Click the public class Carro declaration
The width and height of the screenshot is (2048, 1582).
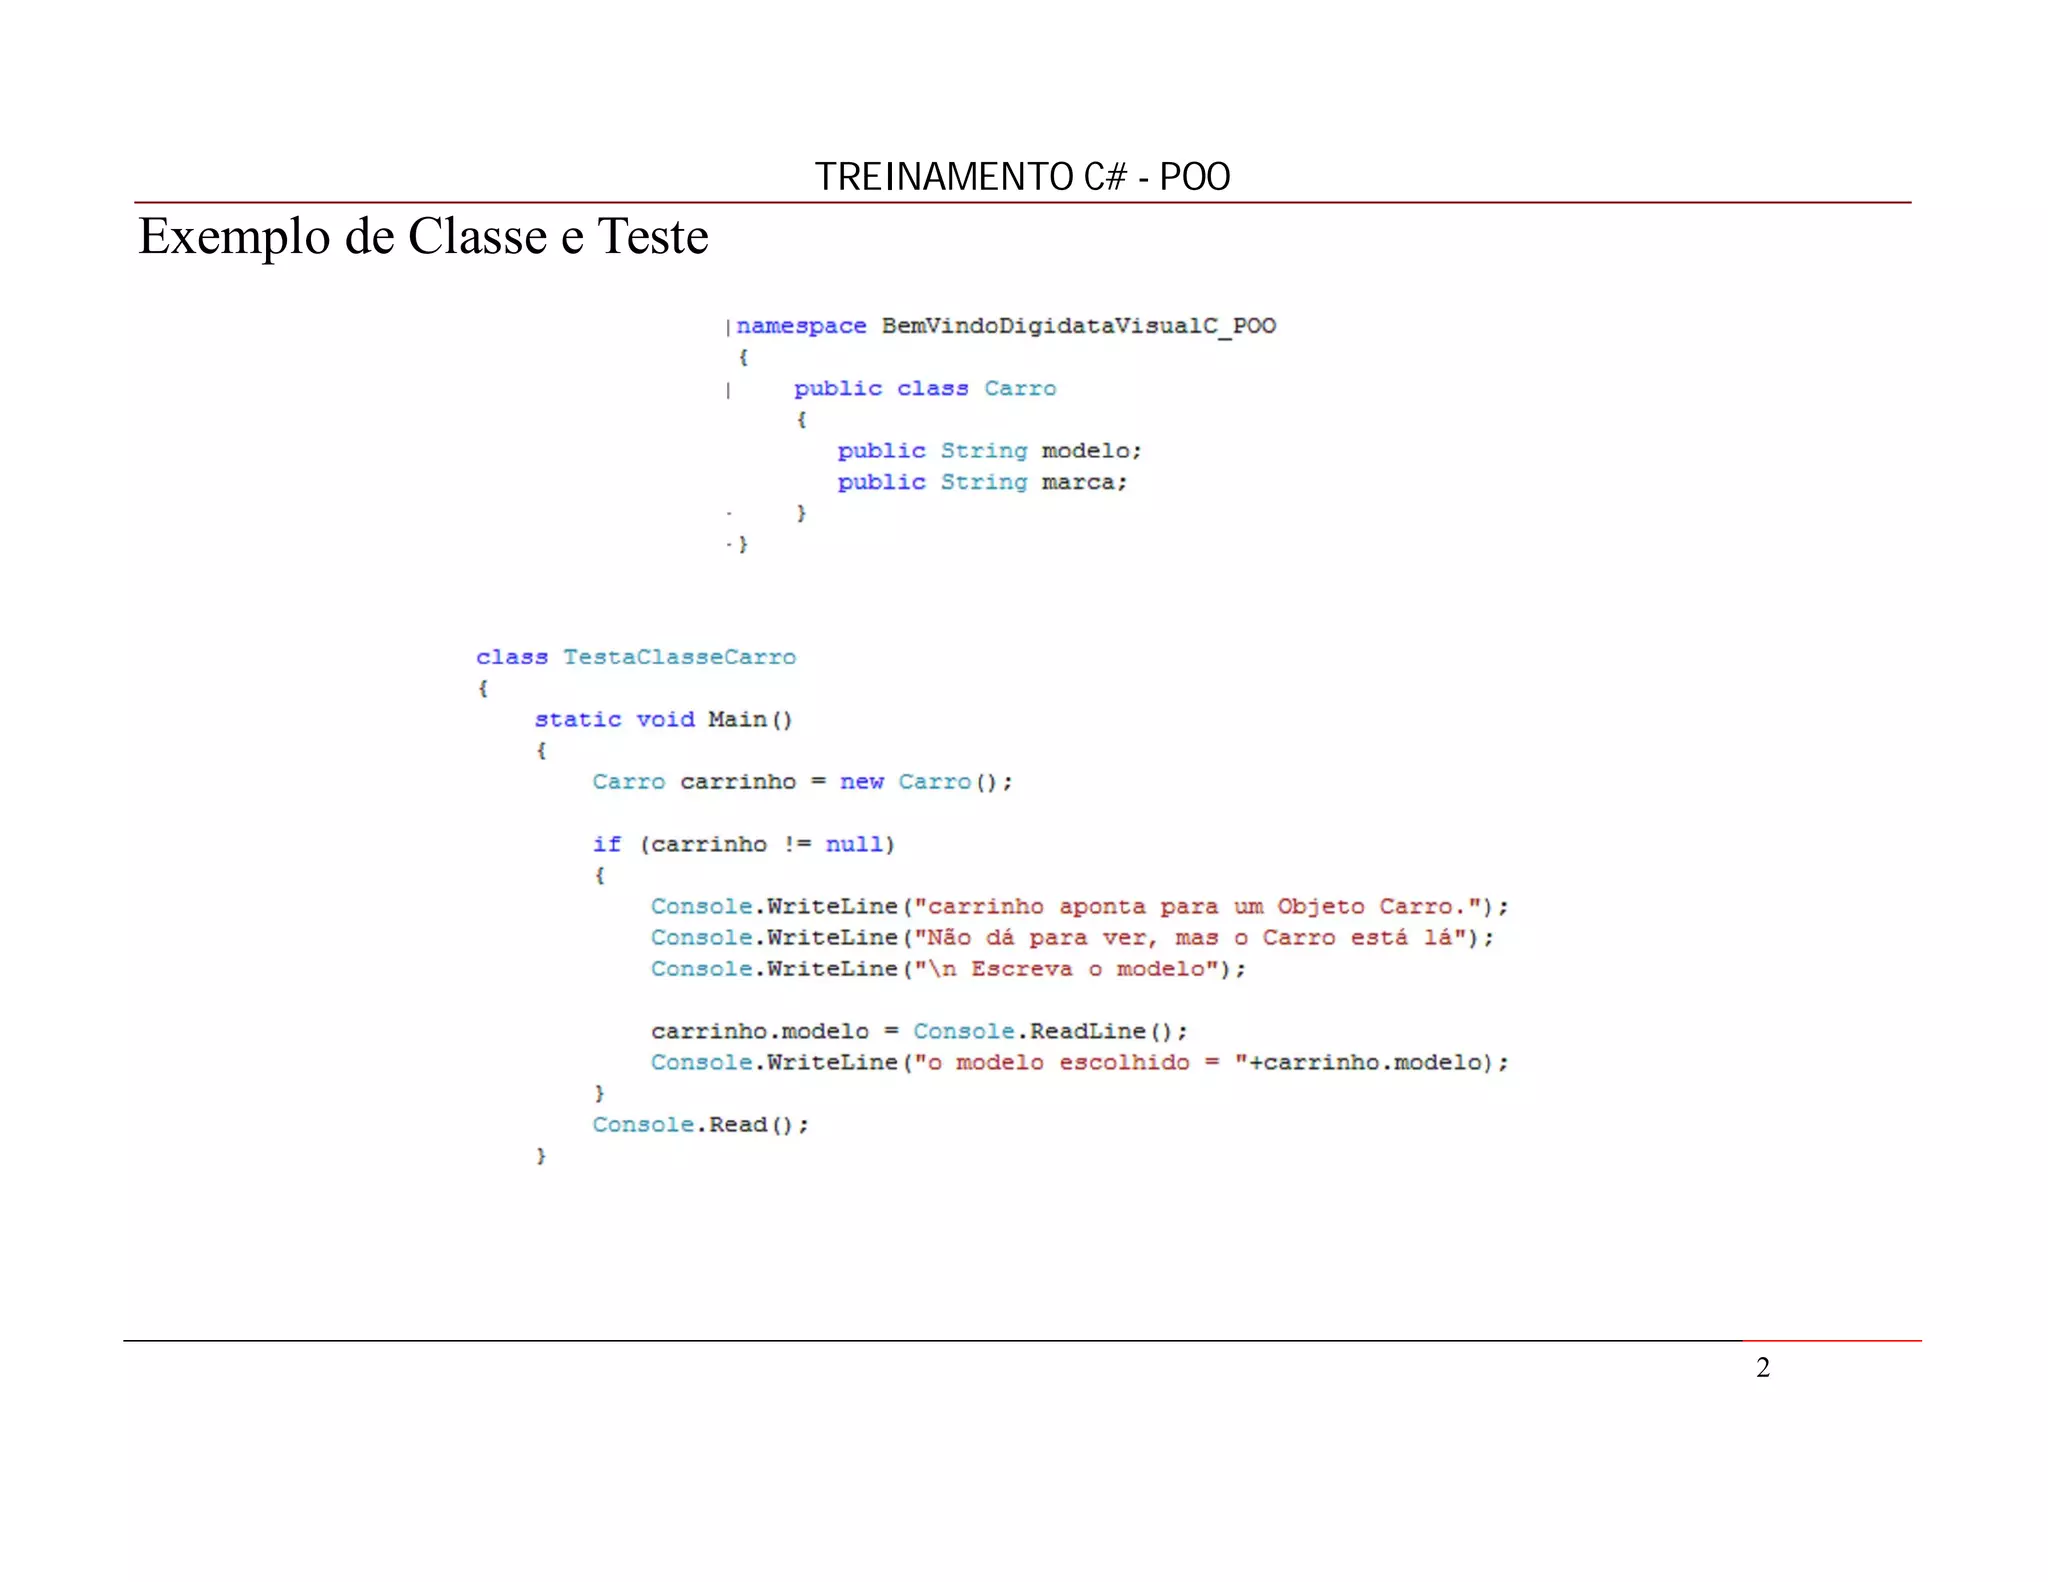point(924,388)
